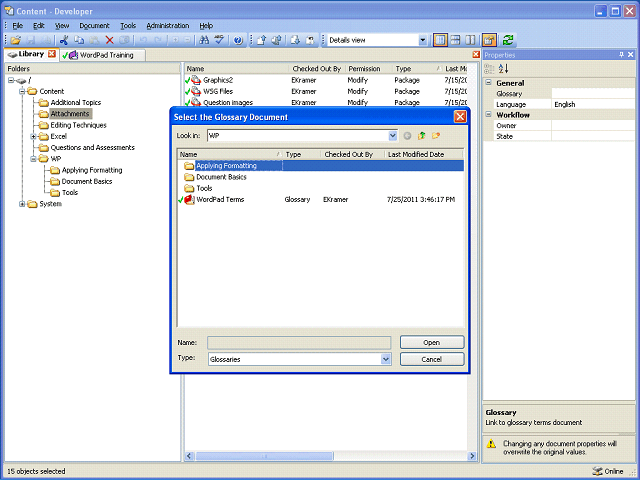Image resolution: width=640 pixels, height=480 pixels.
Task: Open the Edit menu
Action: pos(39,26)
